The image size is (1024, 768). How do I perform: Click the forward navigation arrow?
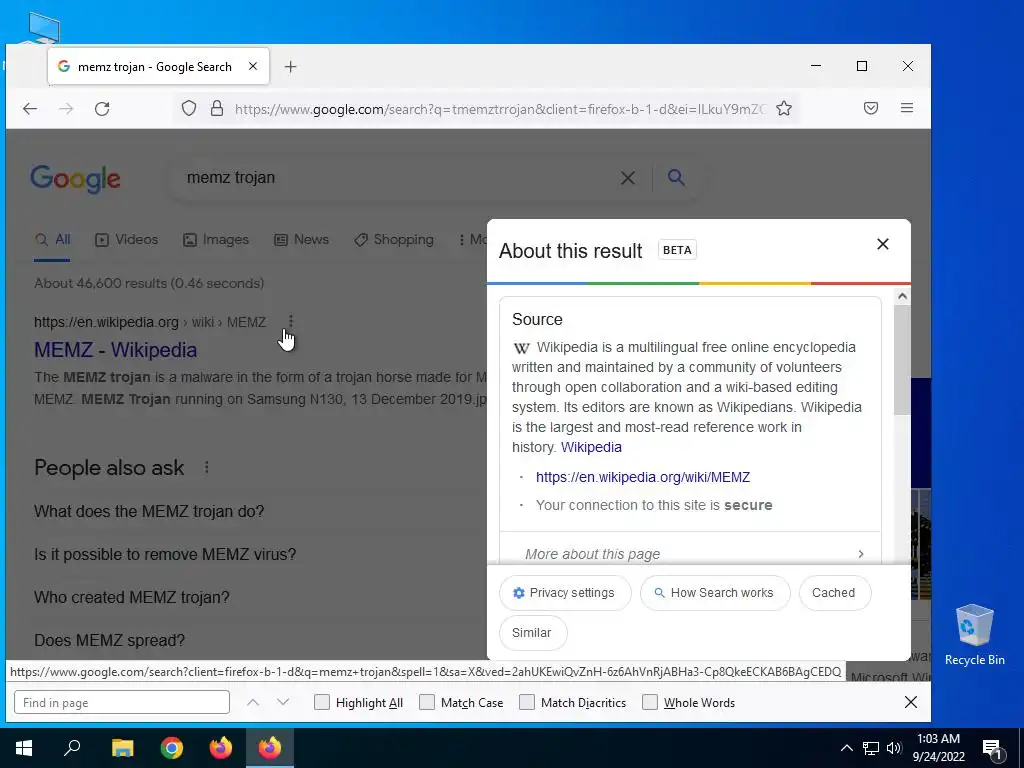pyautogui.click(x=66, y=108)
